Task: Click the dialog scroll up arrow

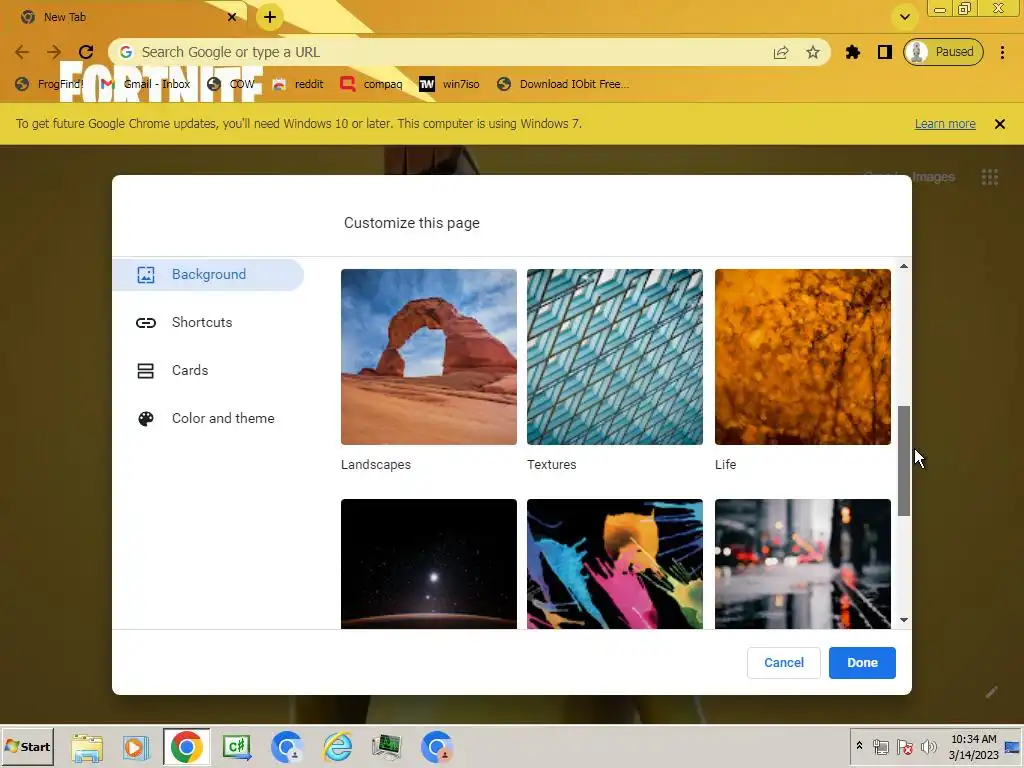Action: (904, 266)
